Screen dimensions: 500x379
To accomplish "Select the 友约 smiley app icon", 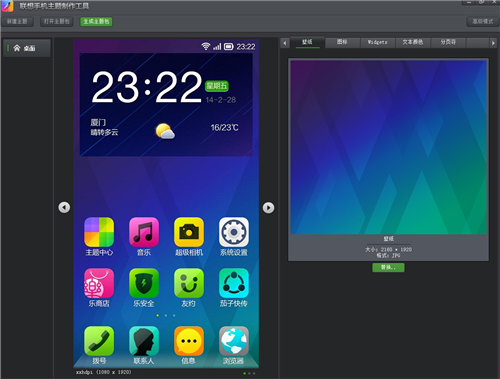I will pyautogui.click(x=189, y=283).
